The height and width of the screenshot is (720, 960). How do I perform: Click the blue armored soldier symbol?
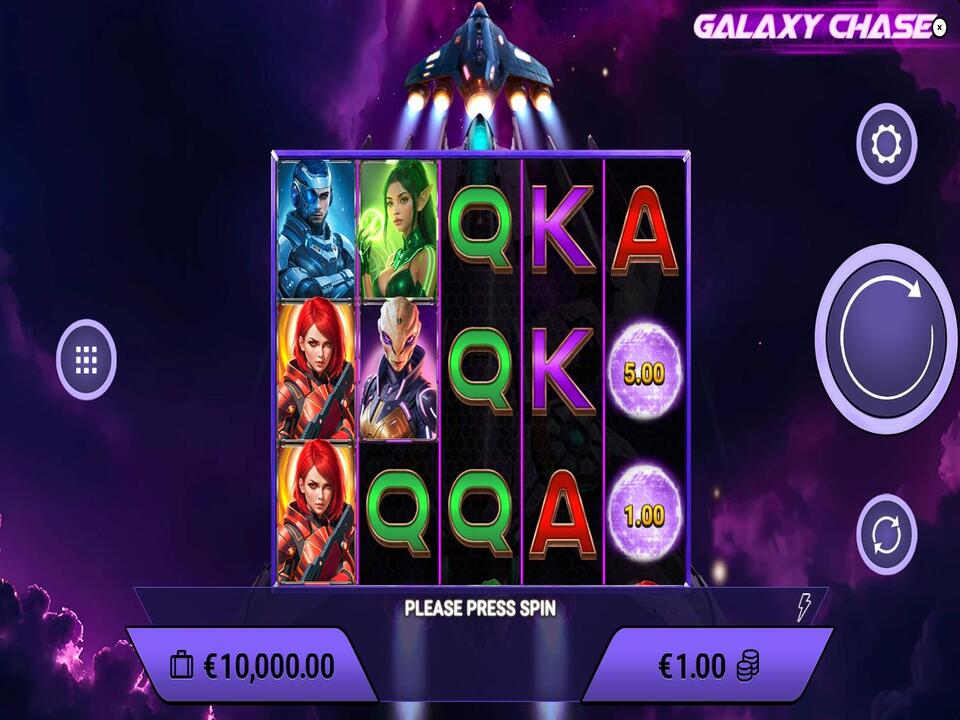[316, 230]
